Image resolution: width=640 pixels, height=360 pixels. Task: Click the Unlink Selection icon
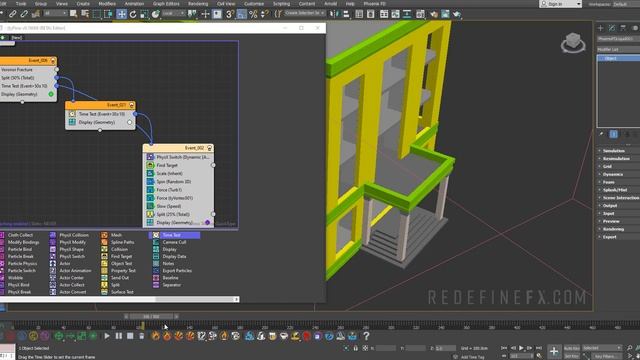coord(24,14)
